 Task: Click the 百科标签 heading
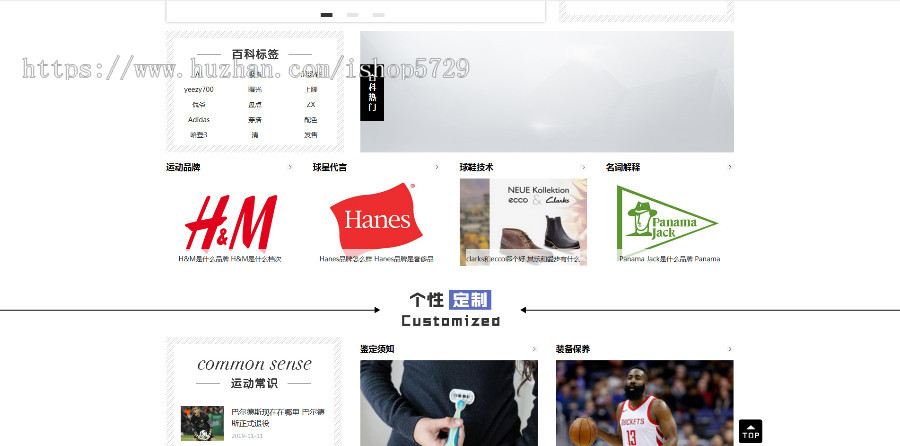255,55
